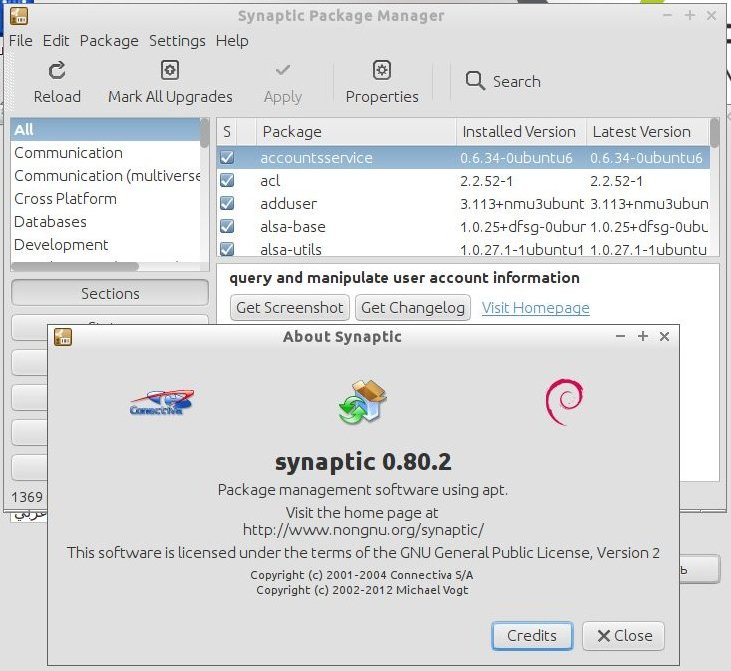The width and height of the screenshot is (731, 671).
Task: Sort by Package column header
Action: coord(356,131)
